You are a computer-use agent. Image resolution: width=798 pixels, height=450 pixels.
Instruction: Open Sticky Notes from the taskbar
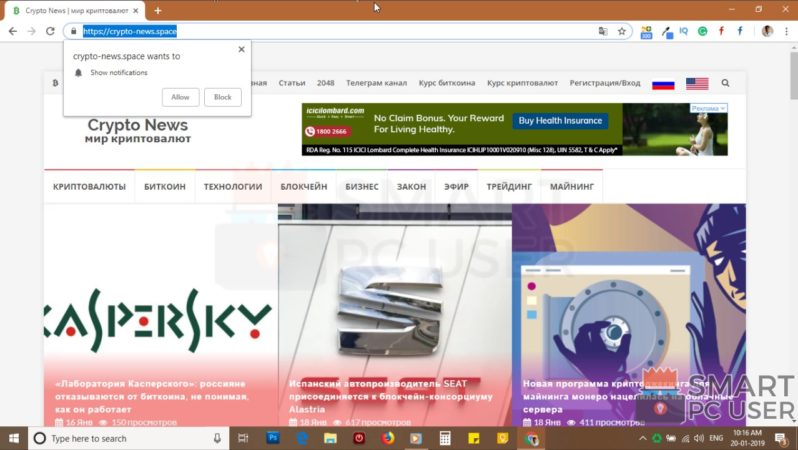[x=474, y=438]
